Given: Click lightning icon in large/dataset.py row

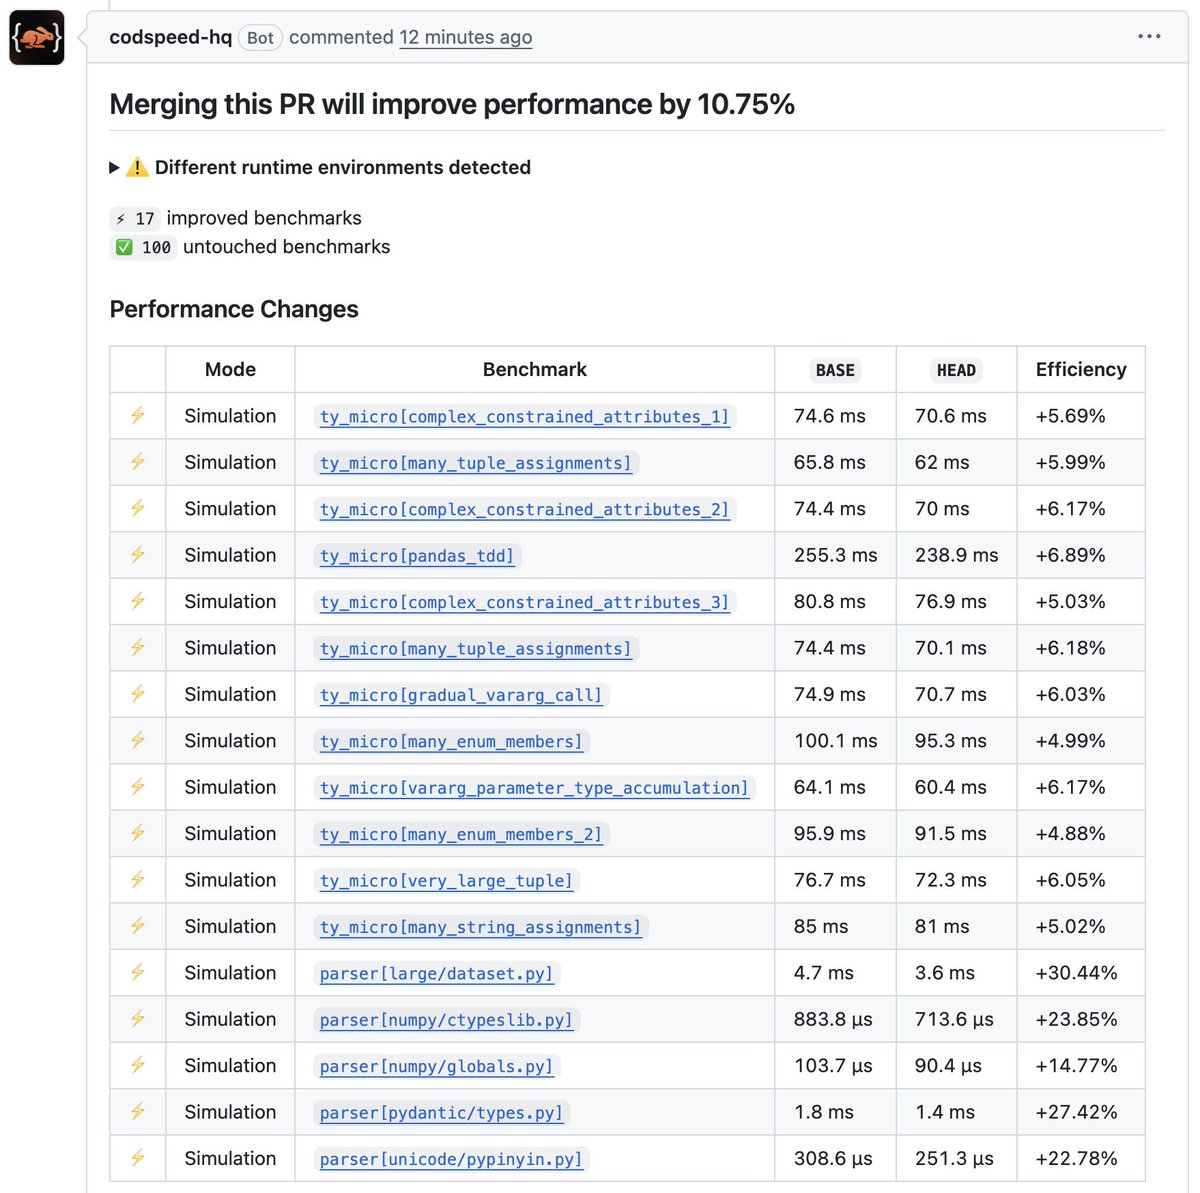Looking at the screenshot, I should 138,973.
